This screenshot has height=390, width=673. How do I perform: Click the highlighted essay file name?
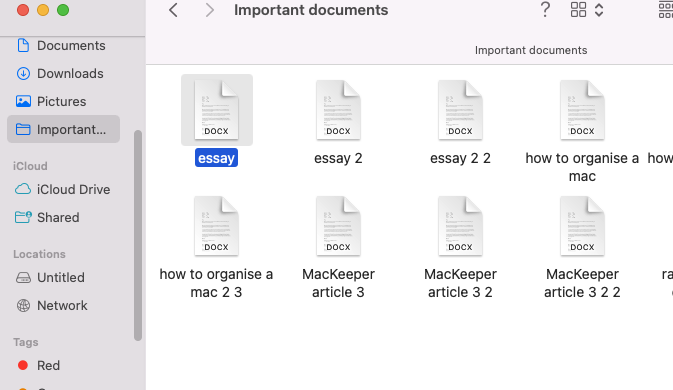[x=216, y=158]
